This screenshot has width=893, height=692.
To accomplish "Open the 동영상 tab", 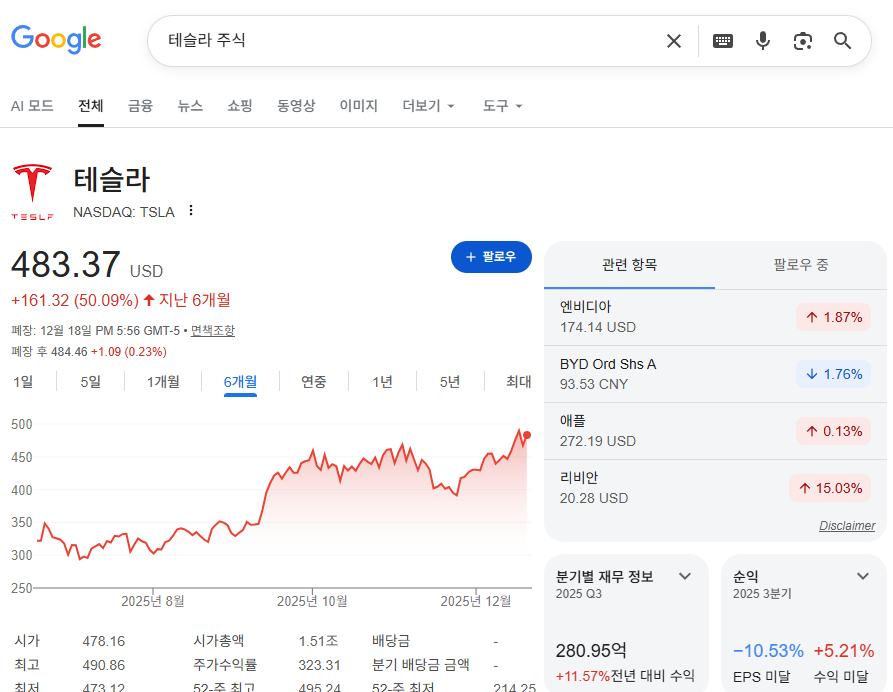I will (x=296, y=106).
